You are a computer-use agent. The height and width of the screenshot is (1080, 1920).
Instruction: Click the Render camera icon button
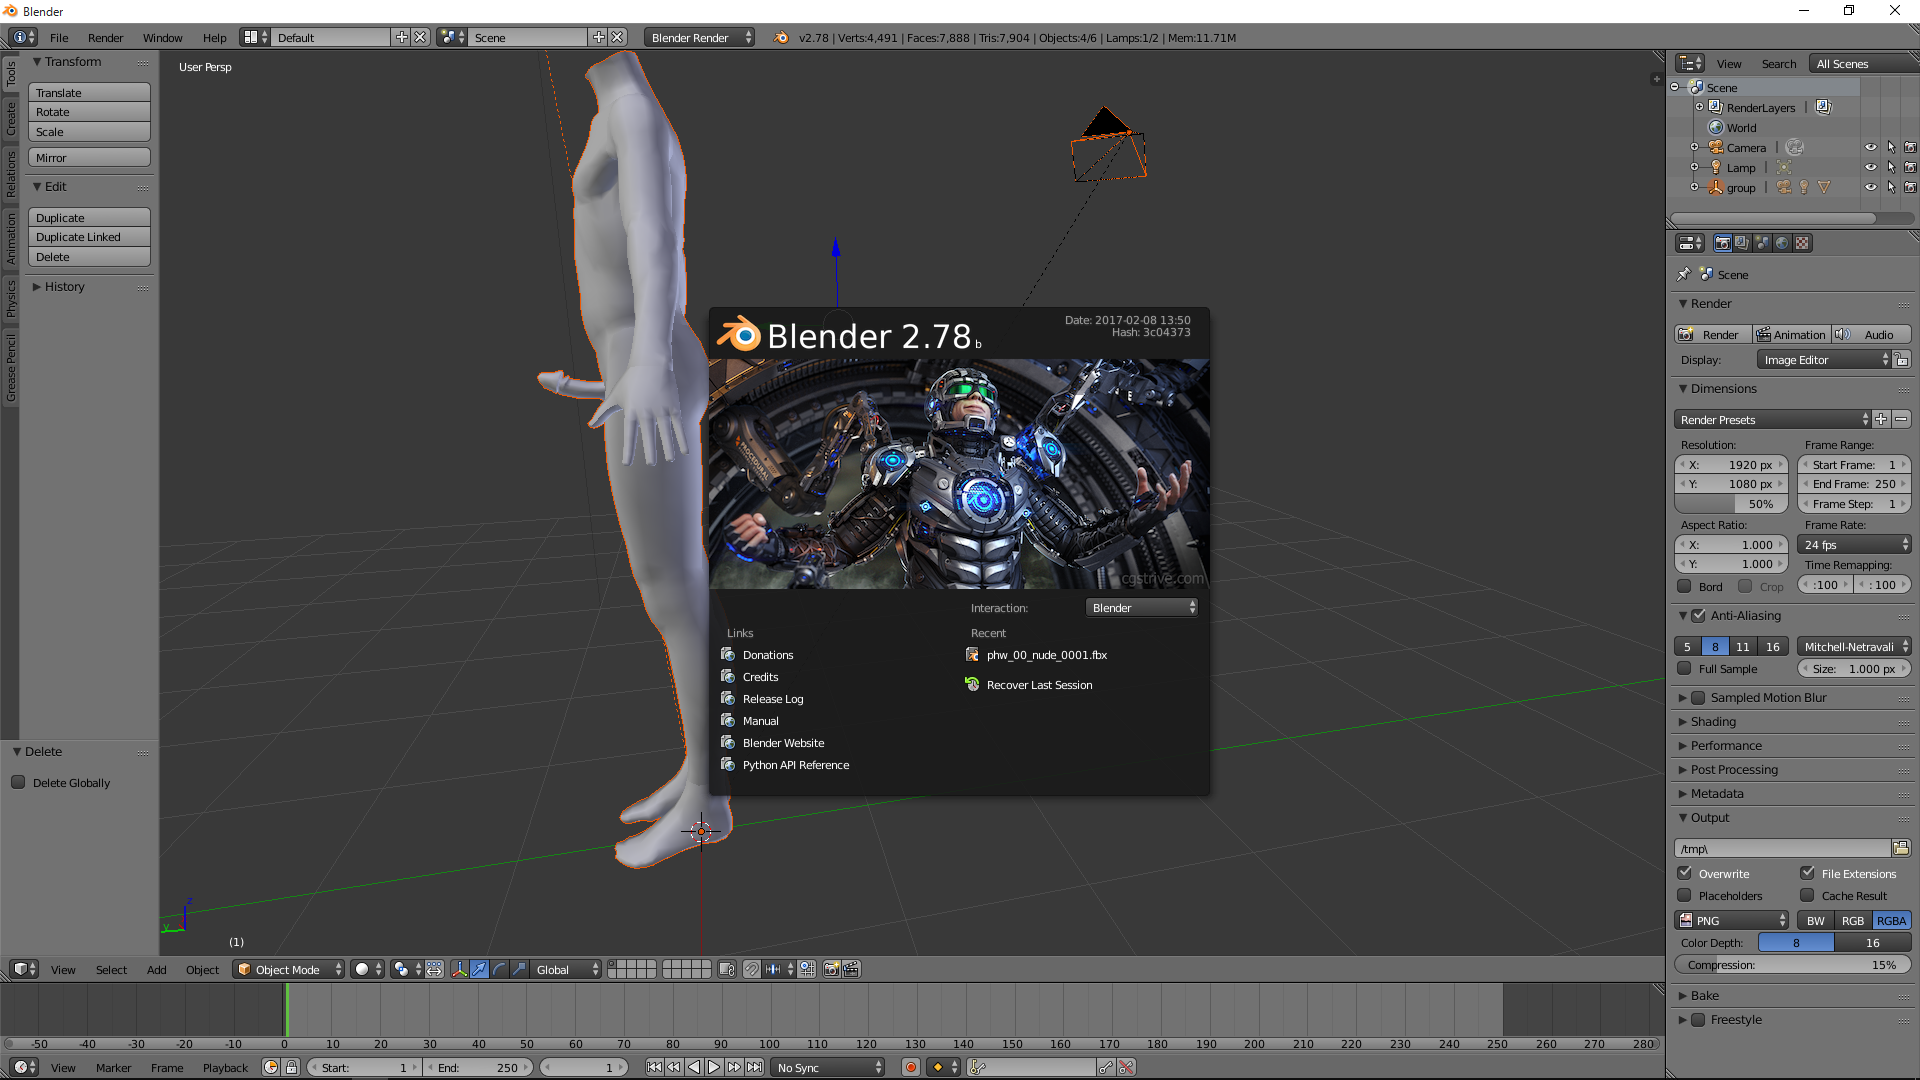(1712, 335)
